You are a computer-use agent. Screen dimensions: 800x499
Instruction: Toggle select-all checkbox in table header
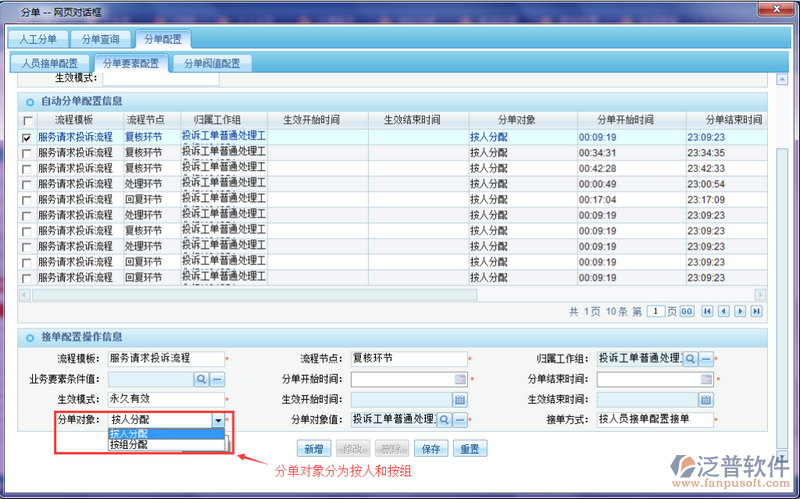[x=26, y=120]
